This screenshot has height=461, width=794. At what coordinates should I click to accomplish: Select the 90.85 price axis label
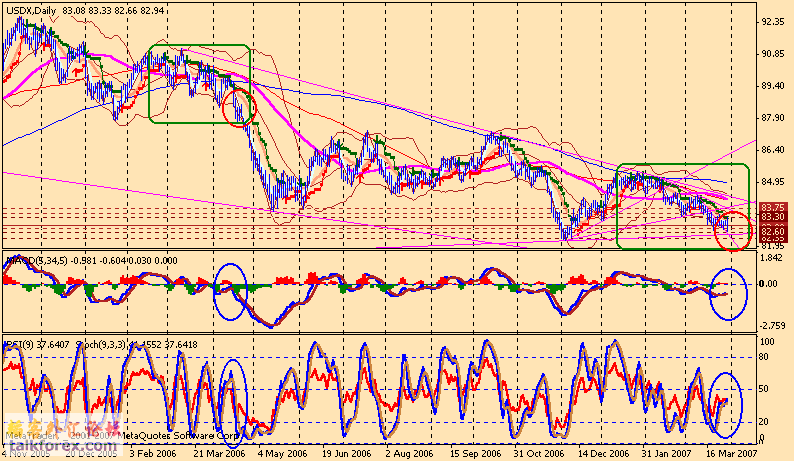tap(773, 54)
